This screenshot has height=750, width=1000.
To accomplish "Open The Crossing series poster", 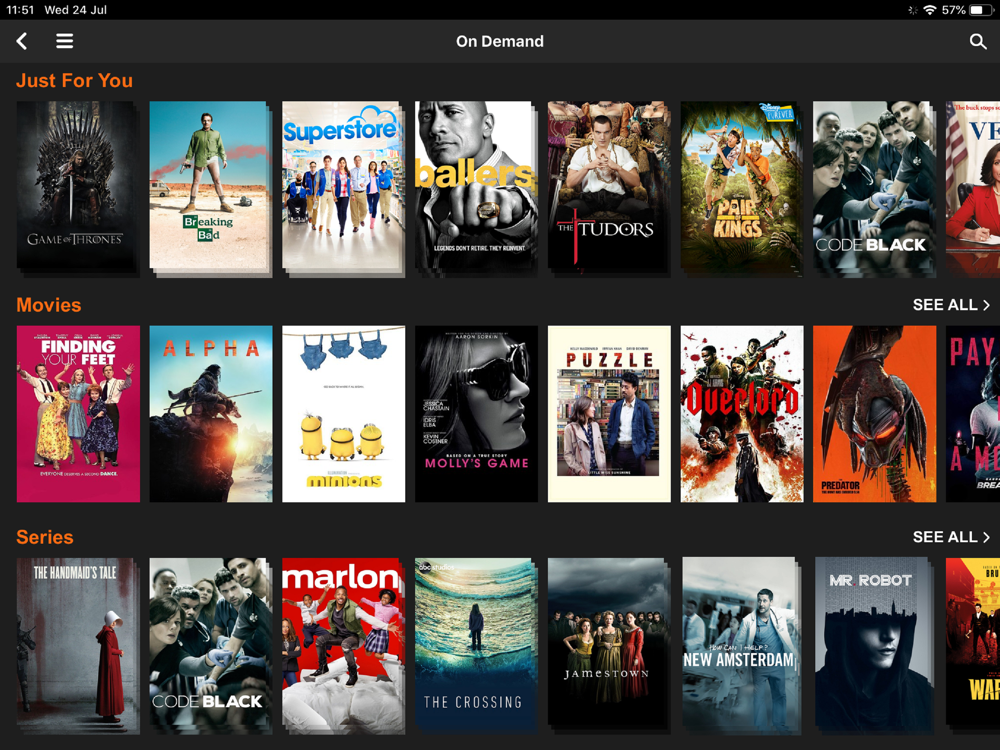I will point(476,646).
